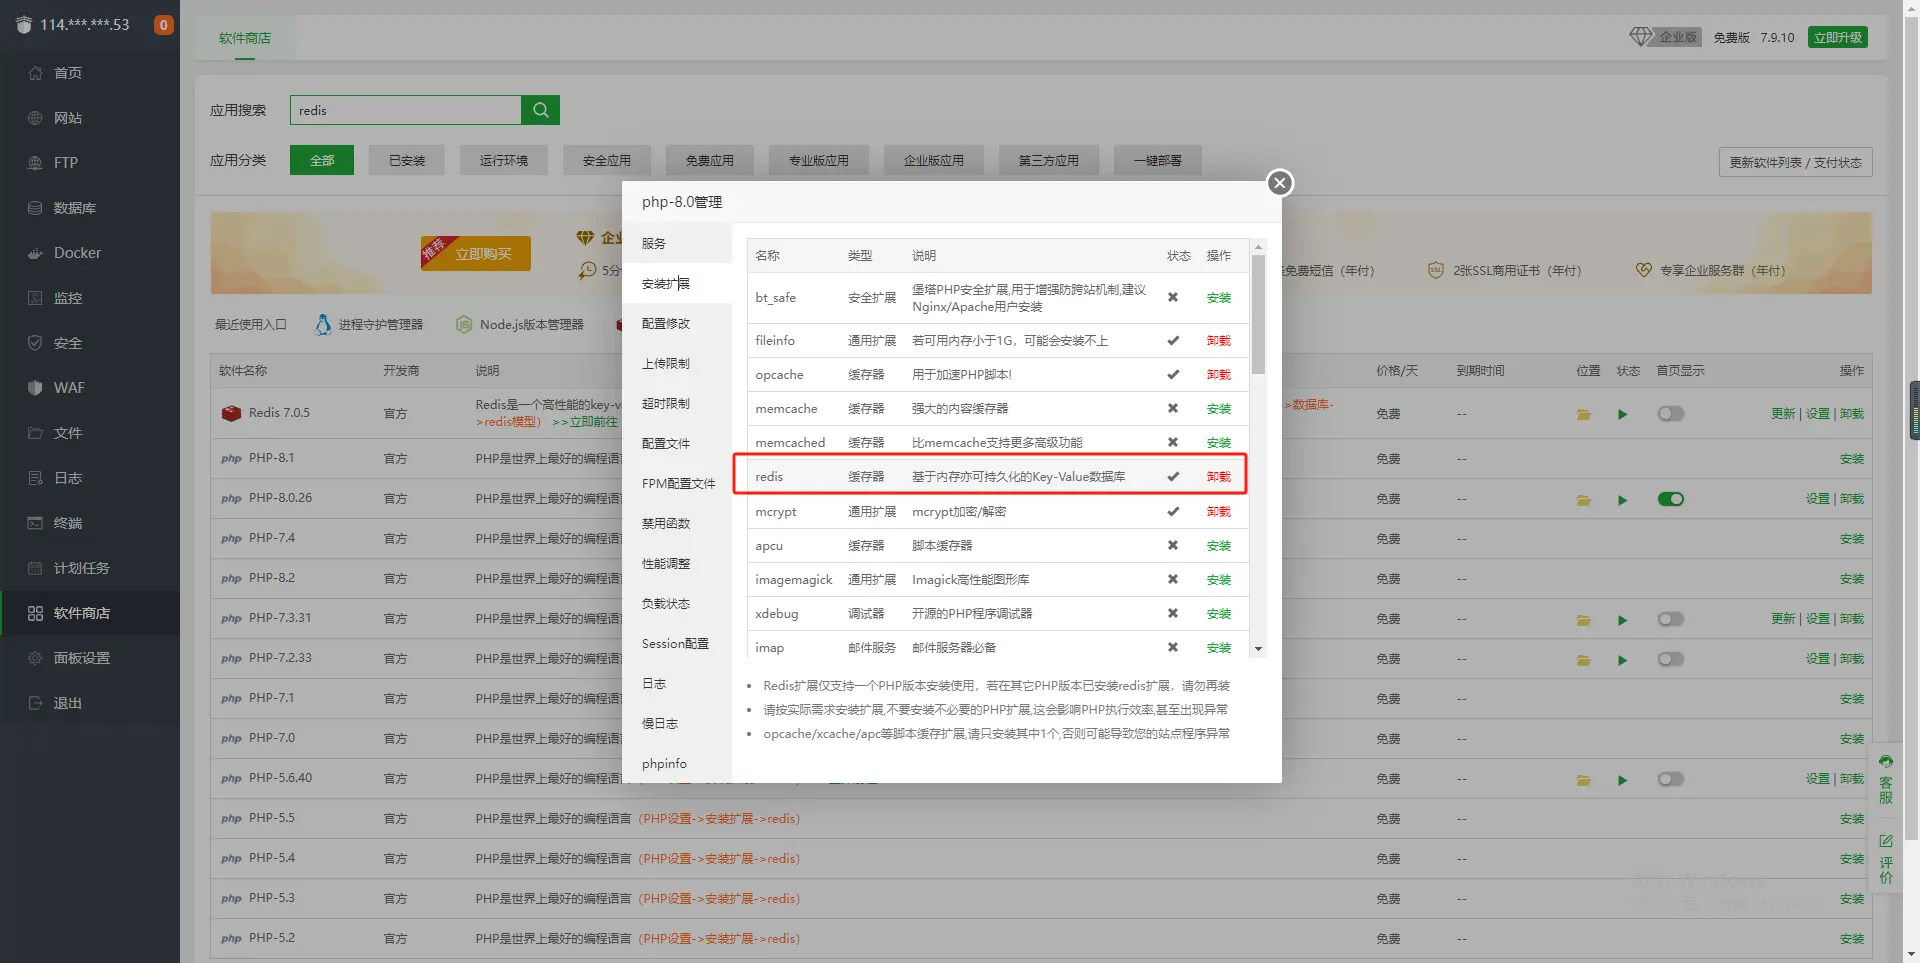Click extension list scrollbar down arrow

[1258, 649]
